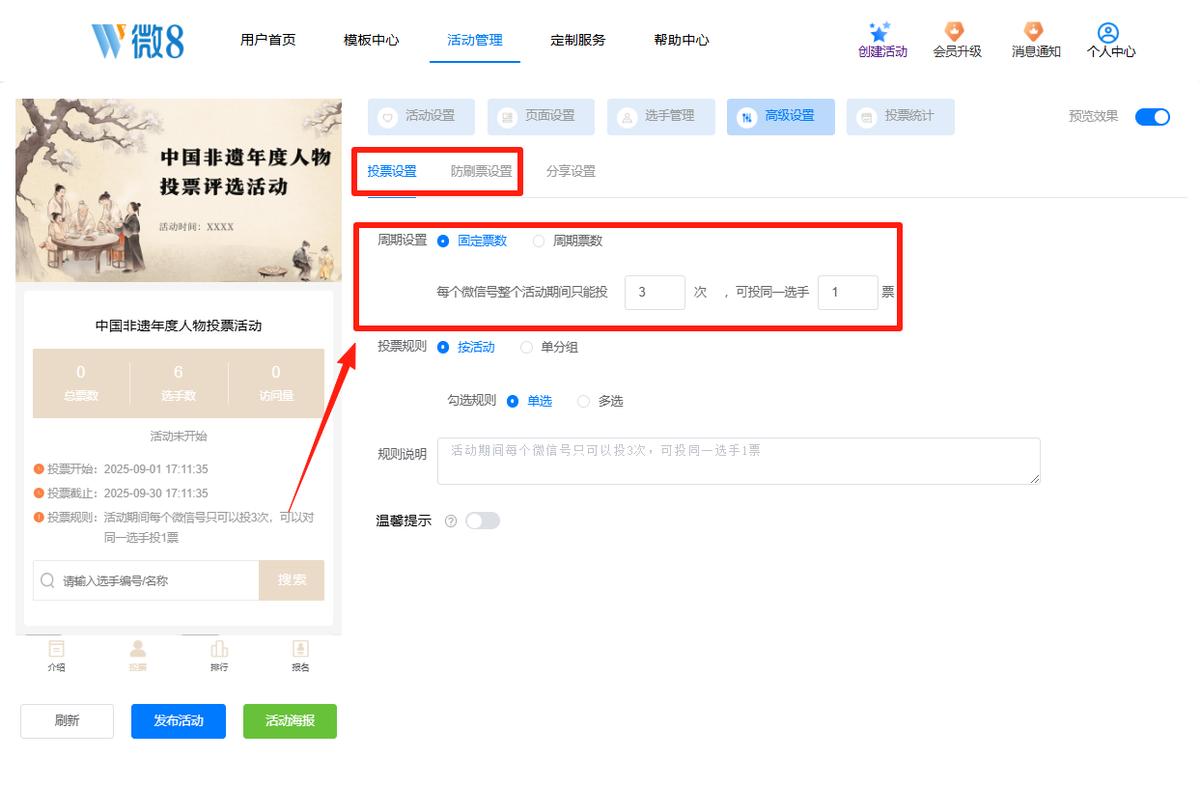Select the 周期票数 radio option
The width and height of the screenshot is (1200, 791).
pyautogui.click(x=539, y=241)
